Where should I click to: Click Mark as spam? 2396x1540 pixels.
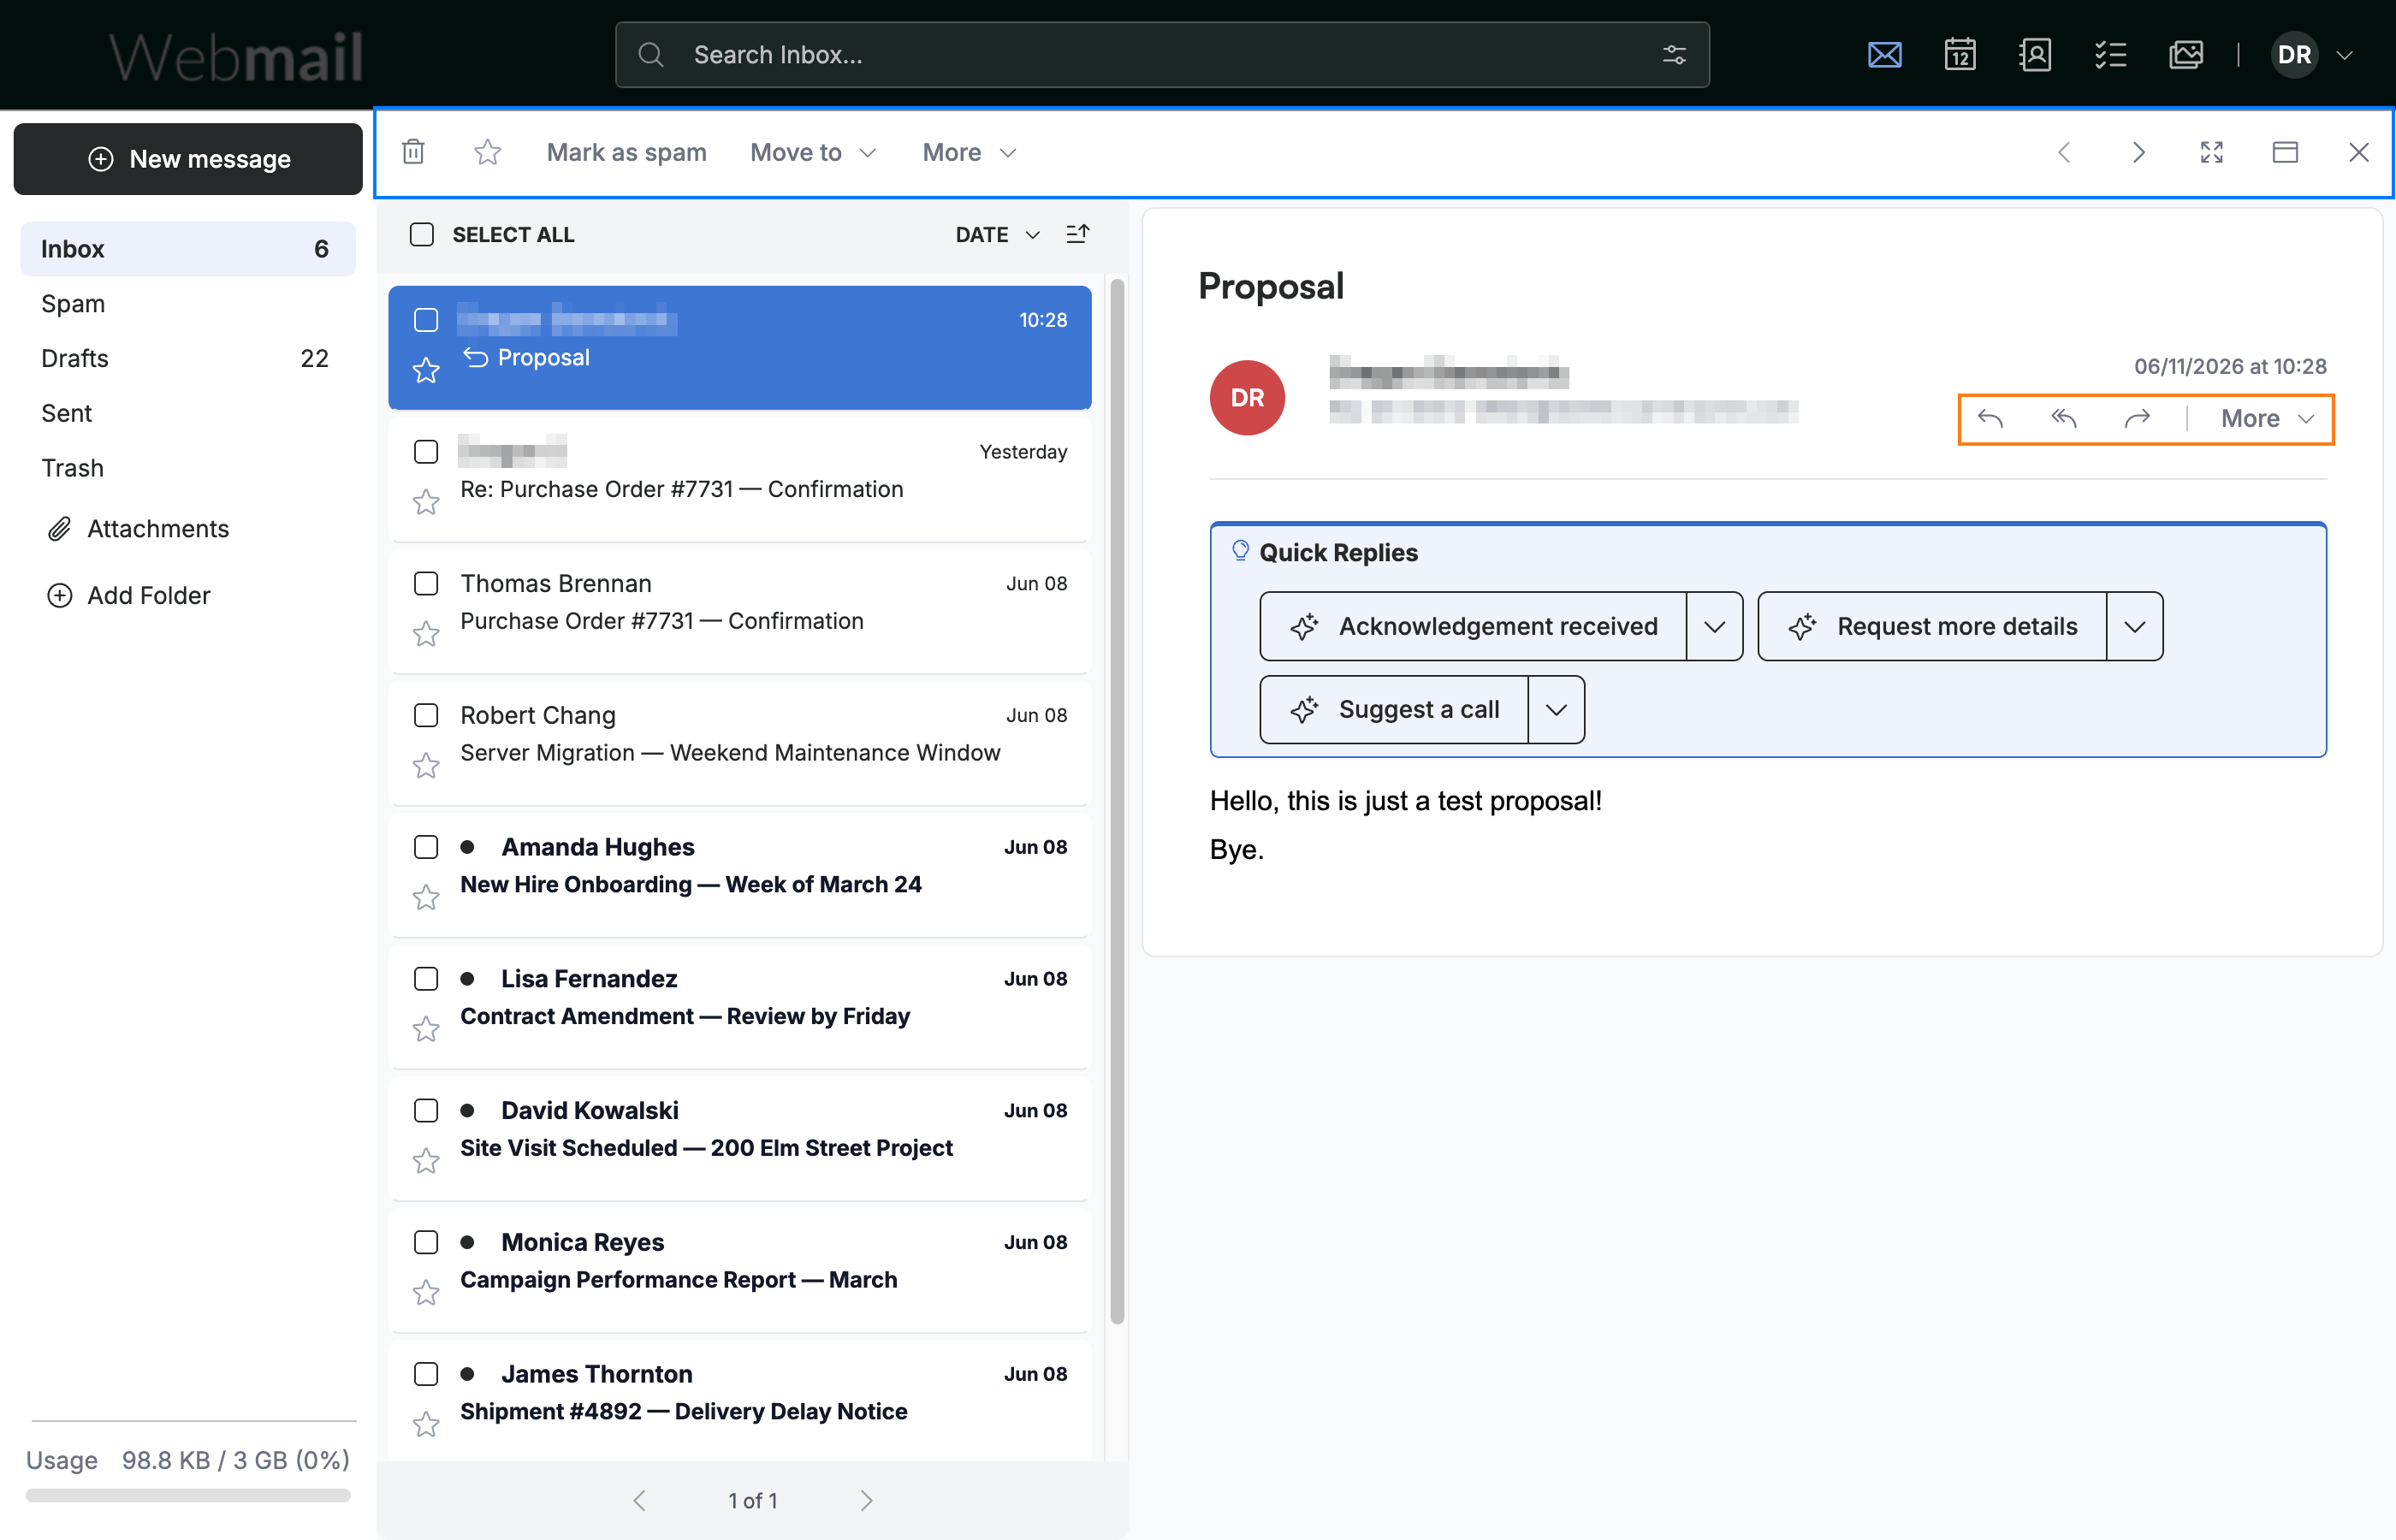(x=626, y=152)
